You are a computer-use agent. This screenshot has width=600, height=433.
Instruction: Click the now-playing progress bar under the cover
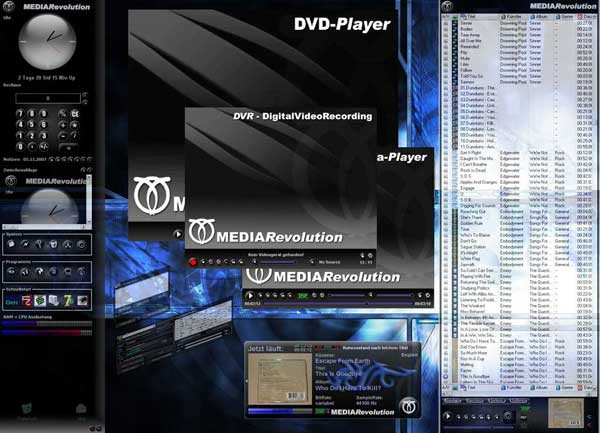point(280,411)
